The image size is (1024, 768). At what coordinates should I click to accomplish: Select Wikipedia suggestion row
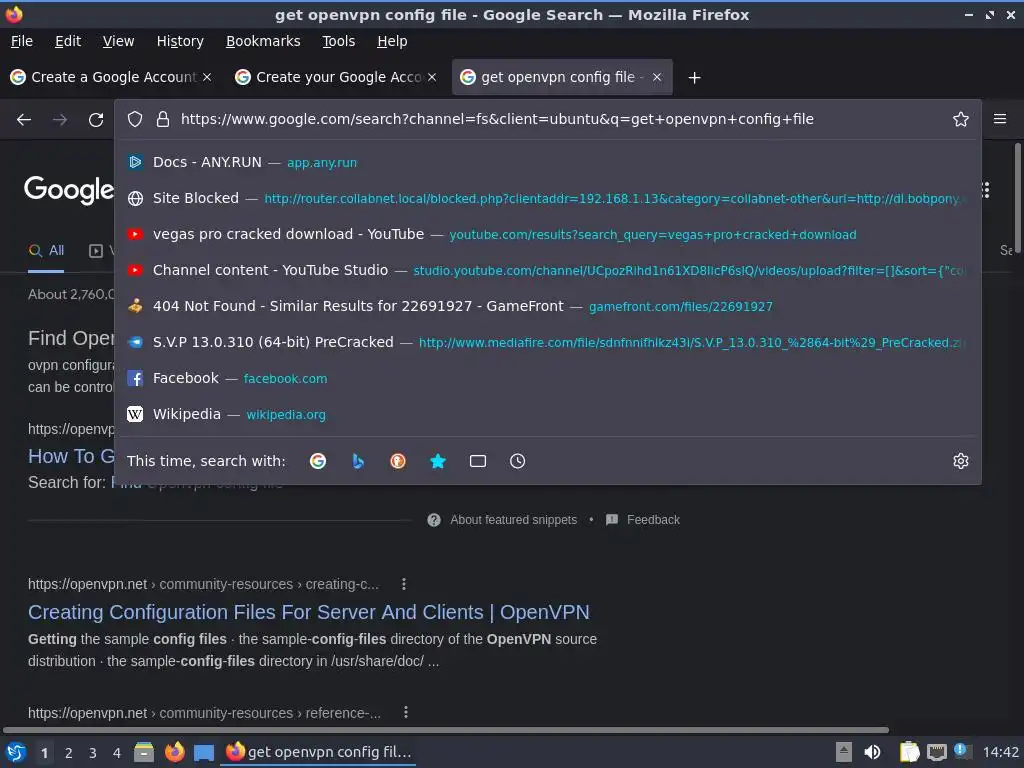click(x=547, y=414)
